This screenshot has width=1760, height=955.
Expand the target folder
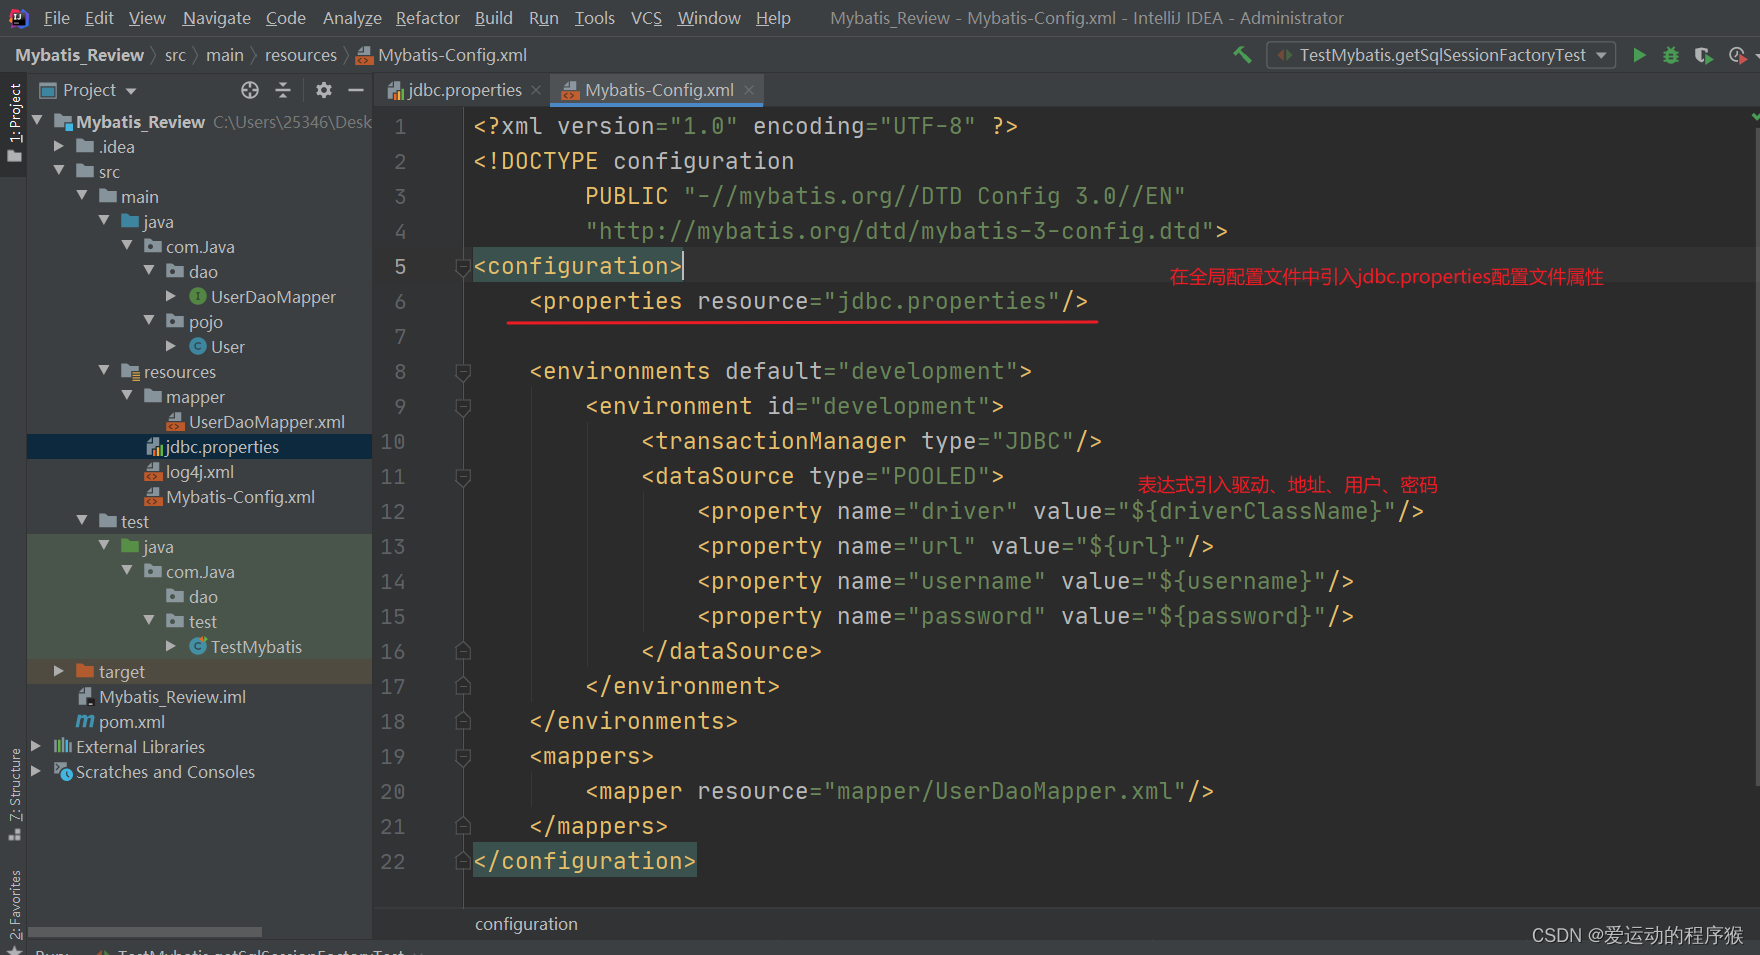pyautogui.click(x=58, y=672)
